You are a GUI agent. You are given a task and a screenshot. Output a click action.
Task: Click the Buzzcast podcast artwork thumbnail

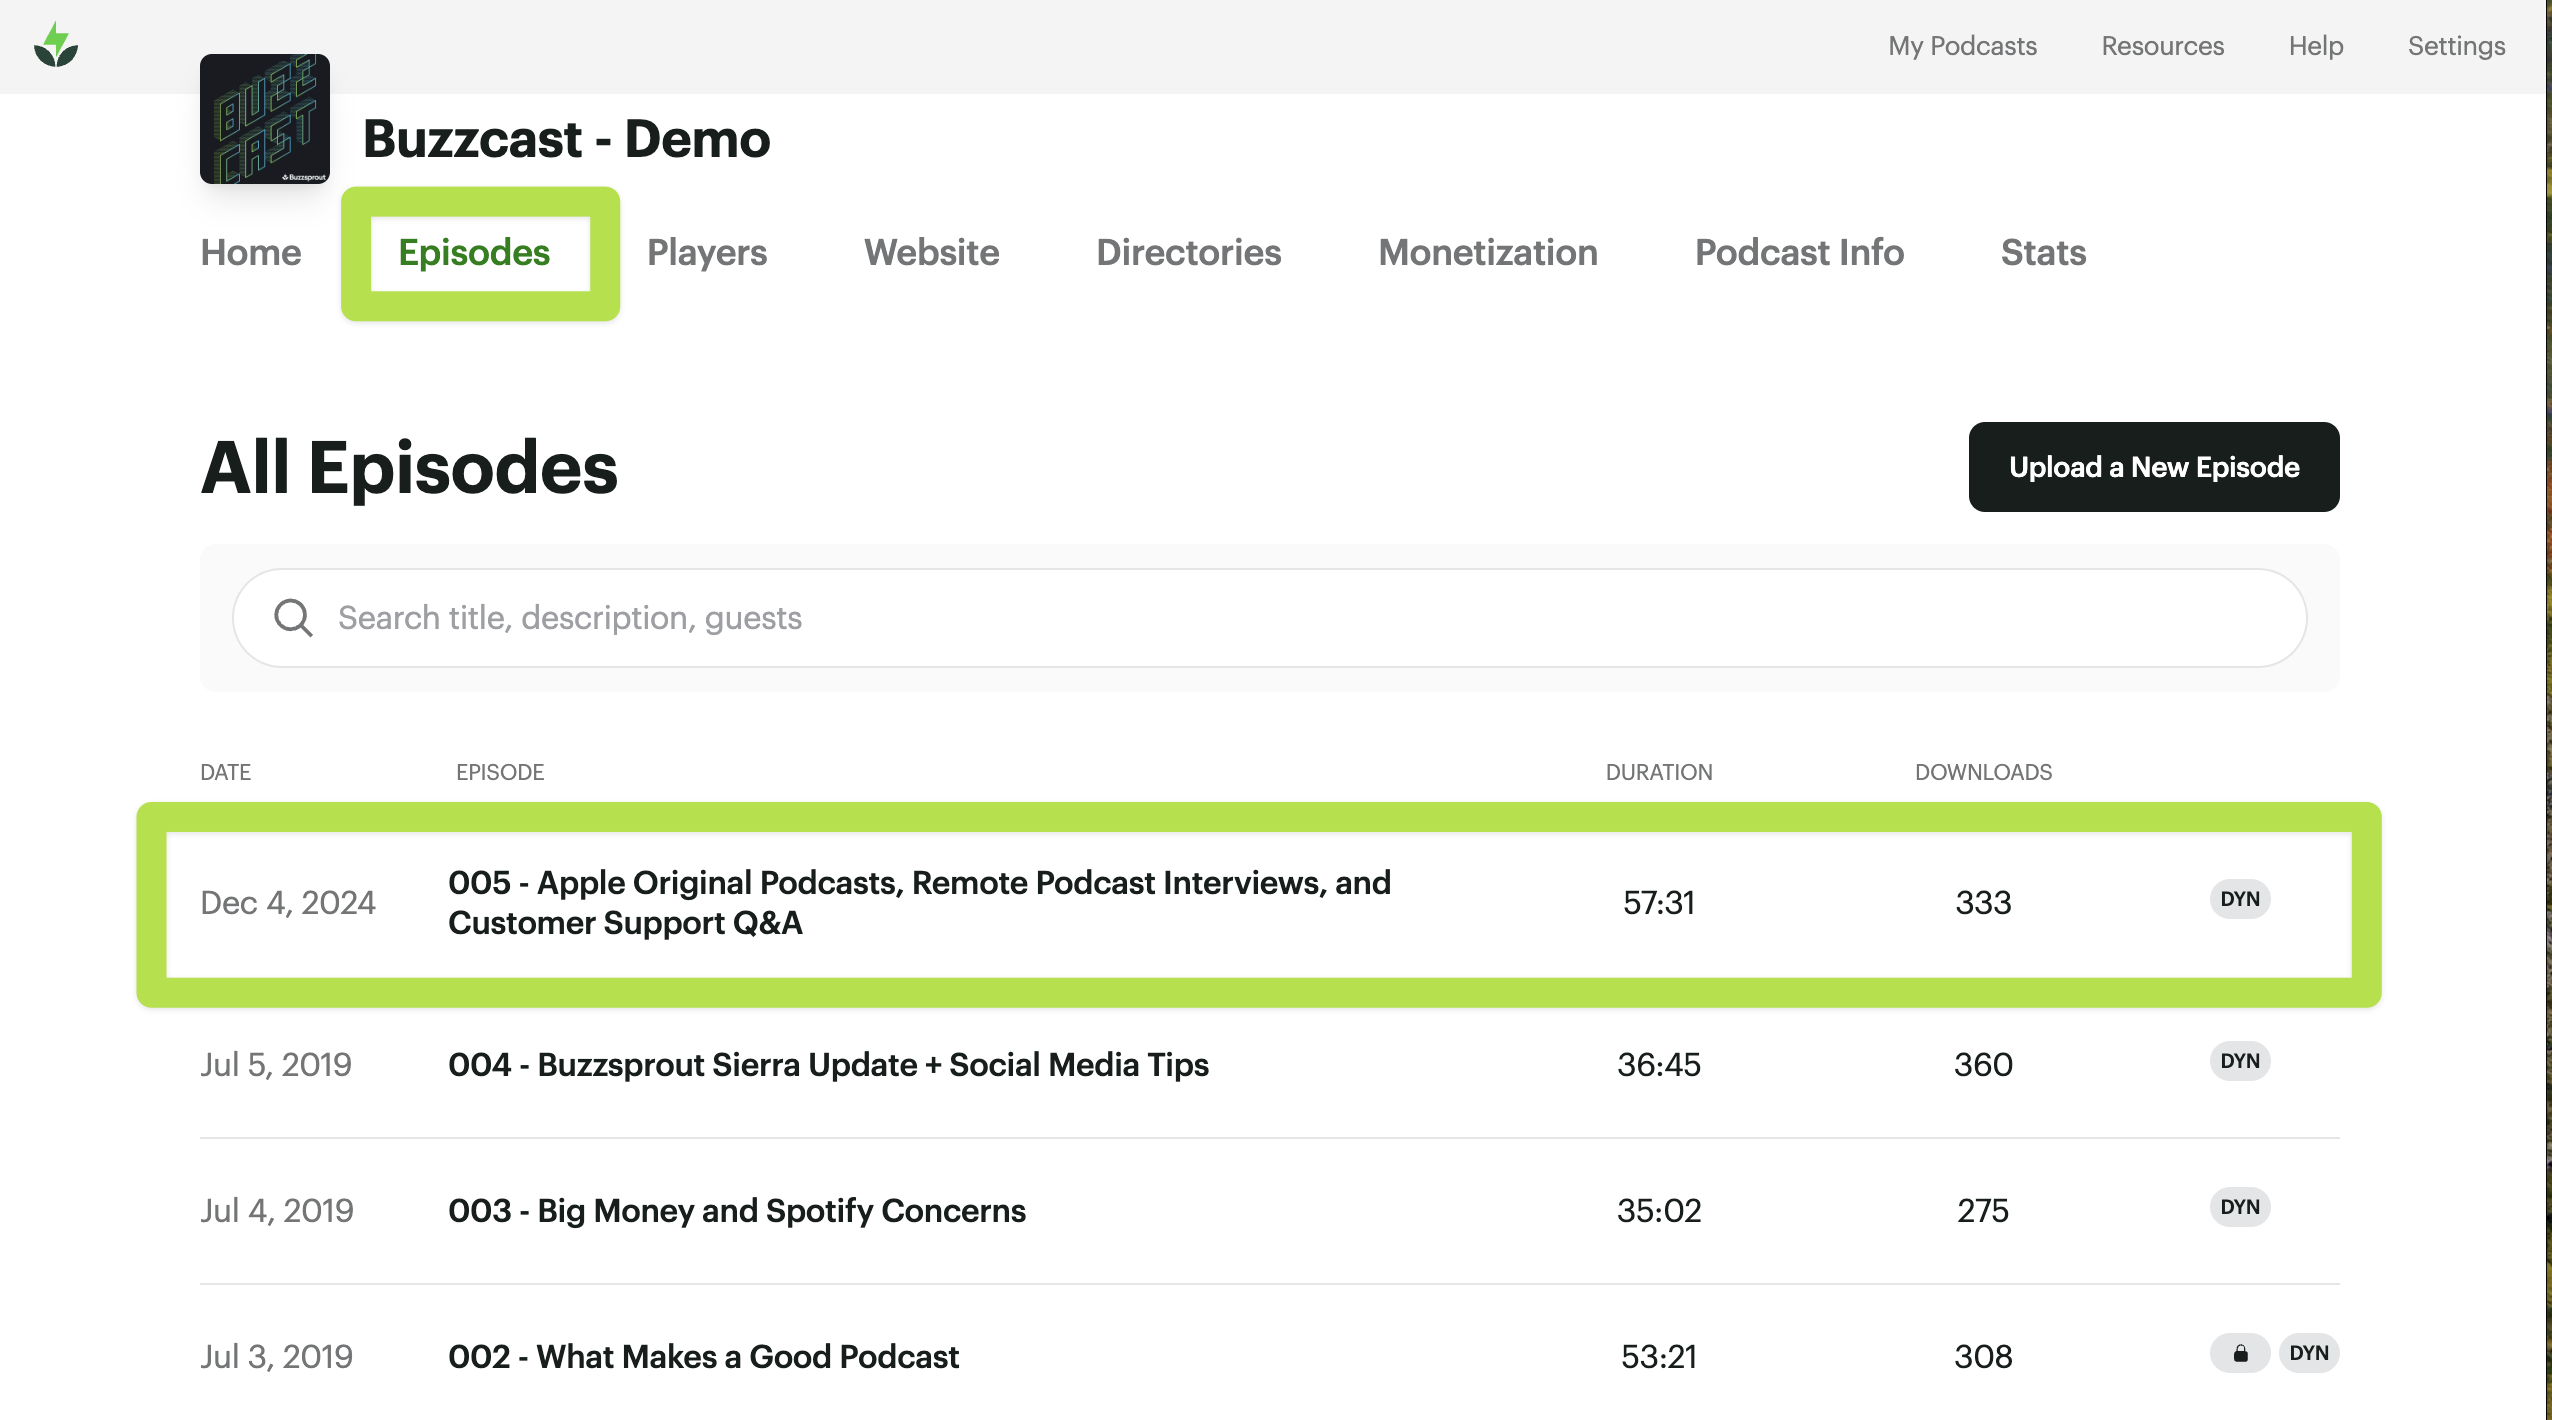click(265, 119)
